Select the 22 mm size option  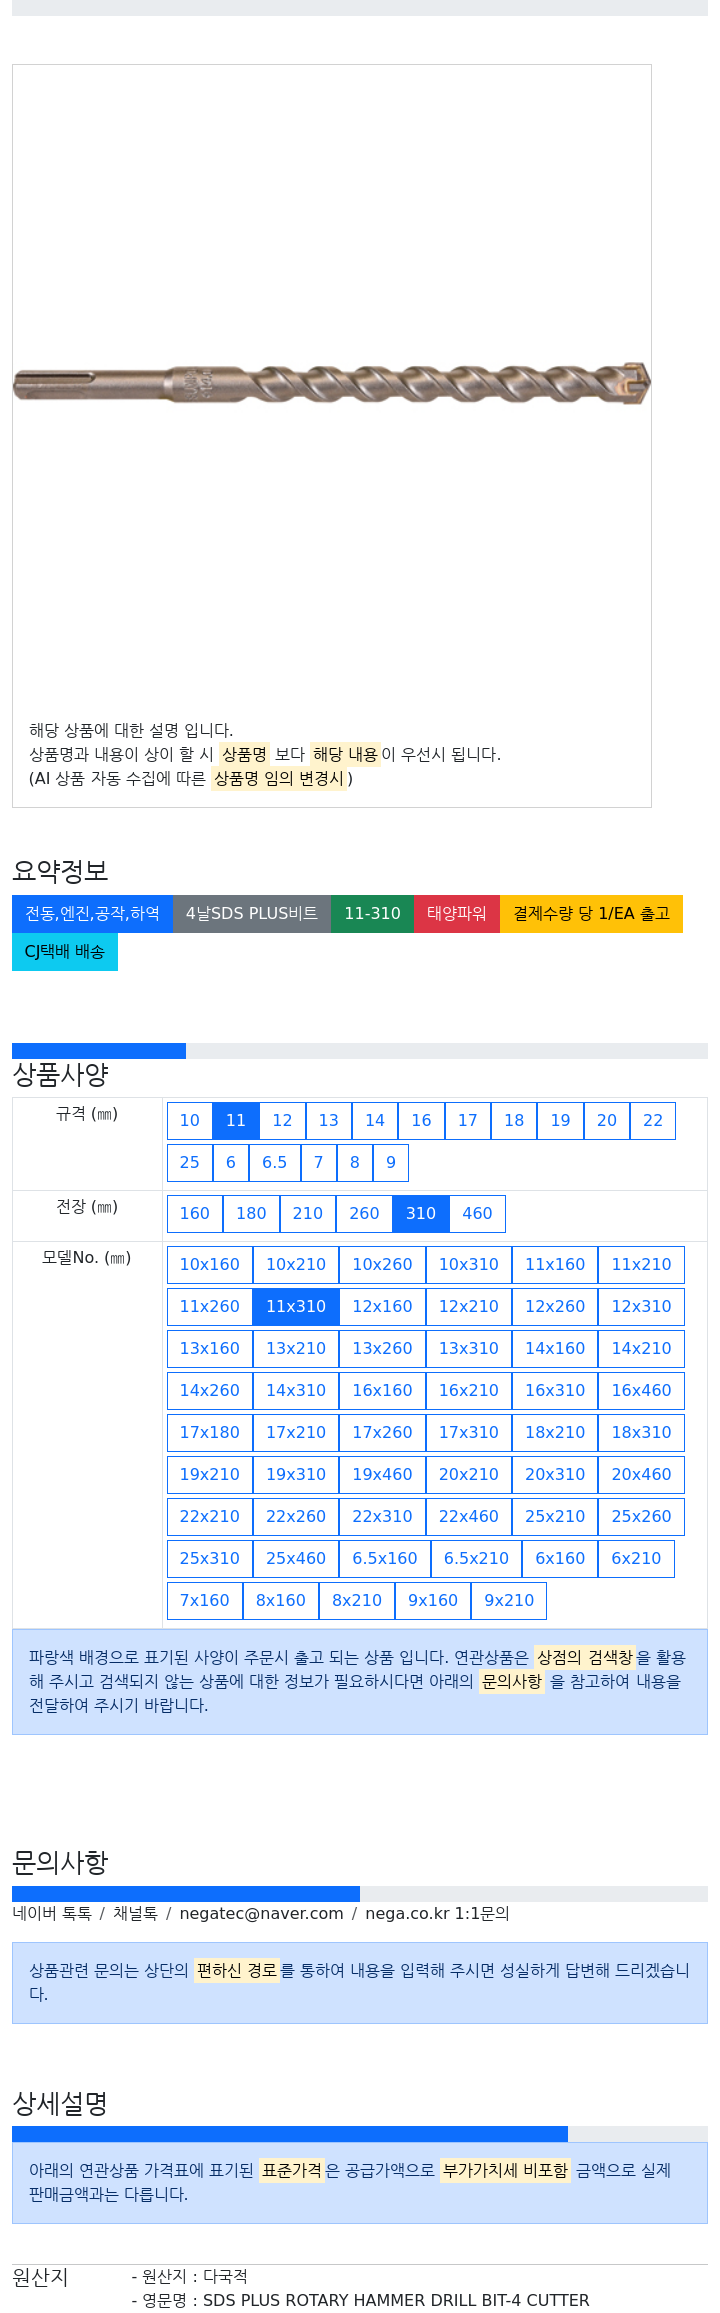pos(653,1121)
